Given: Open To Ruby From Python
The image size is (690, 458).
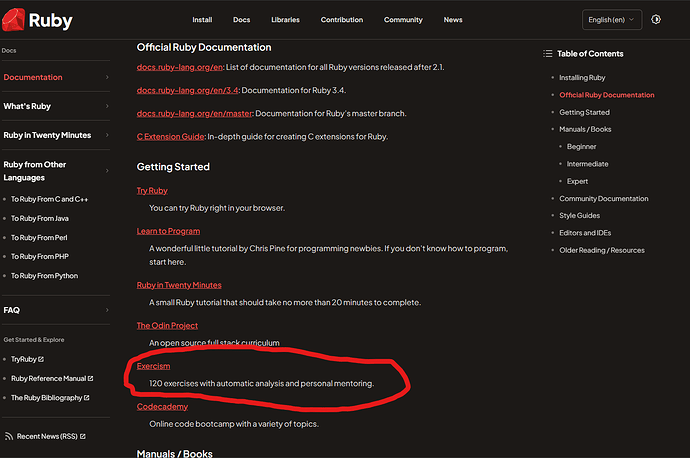Looking at the screenshot, I should (x=44, y=276).
